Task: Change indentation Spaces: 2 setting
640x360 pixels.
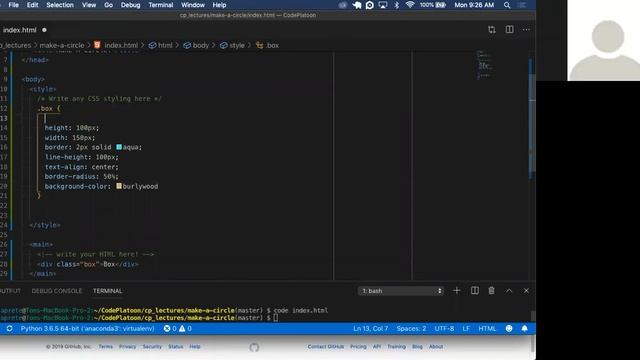Action: (411, 329)
